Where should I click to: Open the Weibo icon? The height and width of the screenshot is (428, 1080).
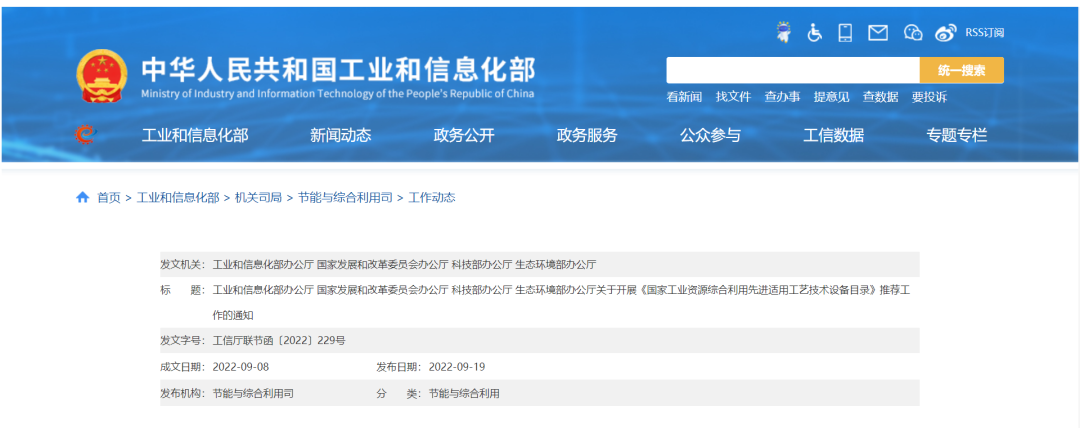tap(946, 32)
